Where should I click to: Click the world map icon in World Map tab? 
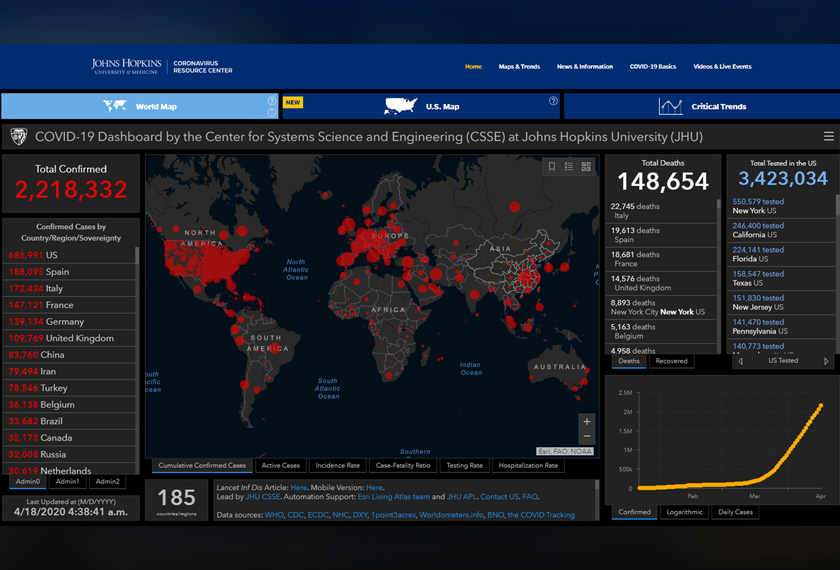[115, 106]
